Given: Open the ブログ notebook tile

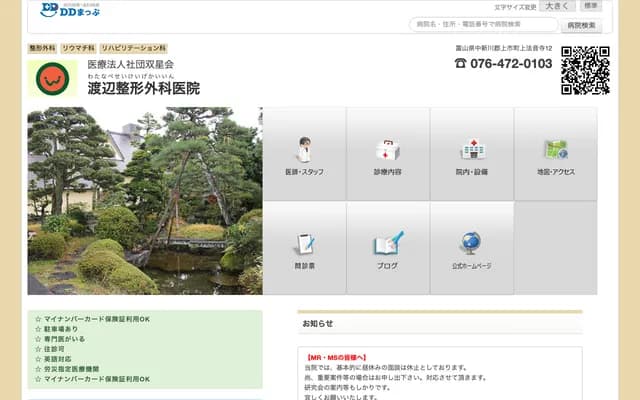Looking at the screenshot, I should point(388,248).
